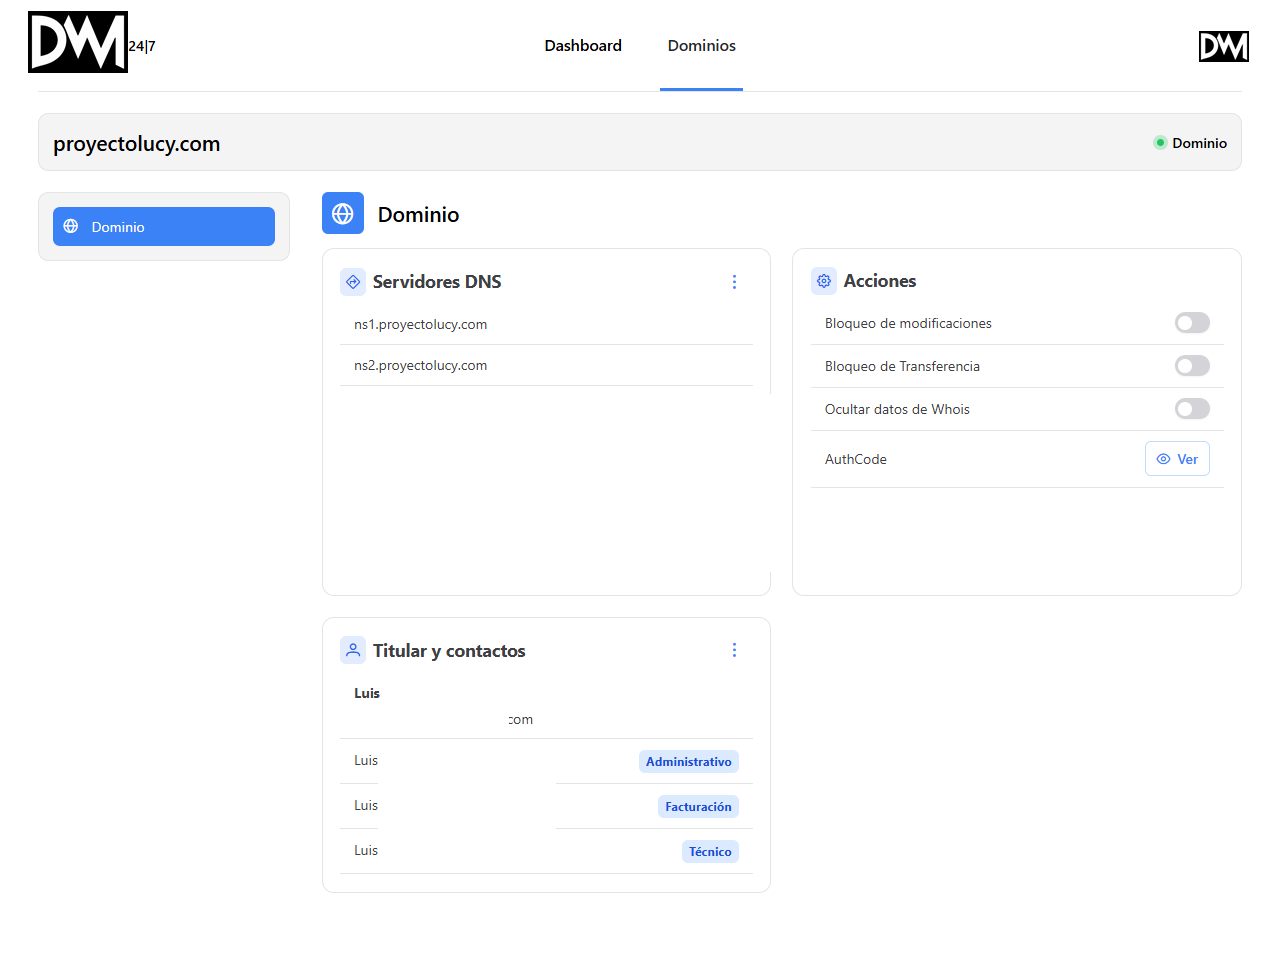Click the Facturación contact badge
Viewport: 1280px width, 957px height.
[698, 807]
